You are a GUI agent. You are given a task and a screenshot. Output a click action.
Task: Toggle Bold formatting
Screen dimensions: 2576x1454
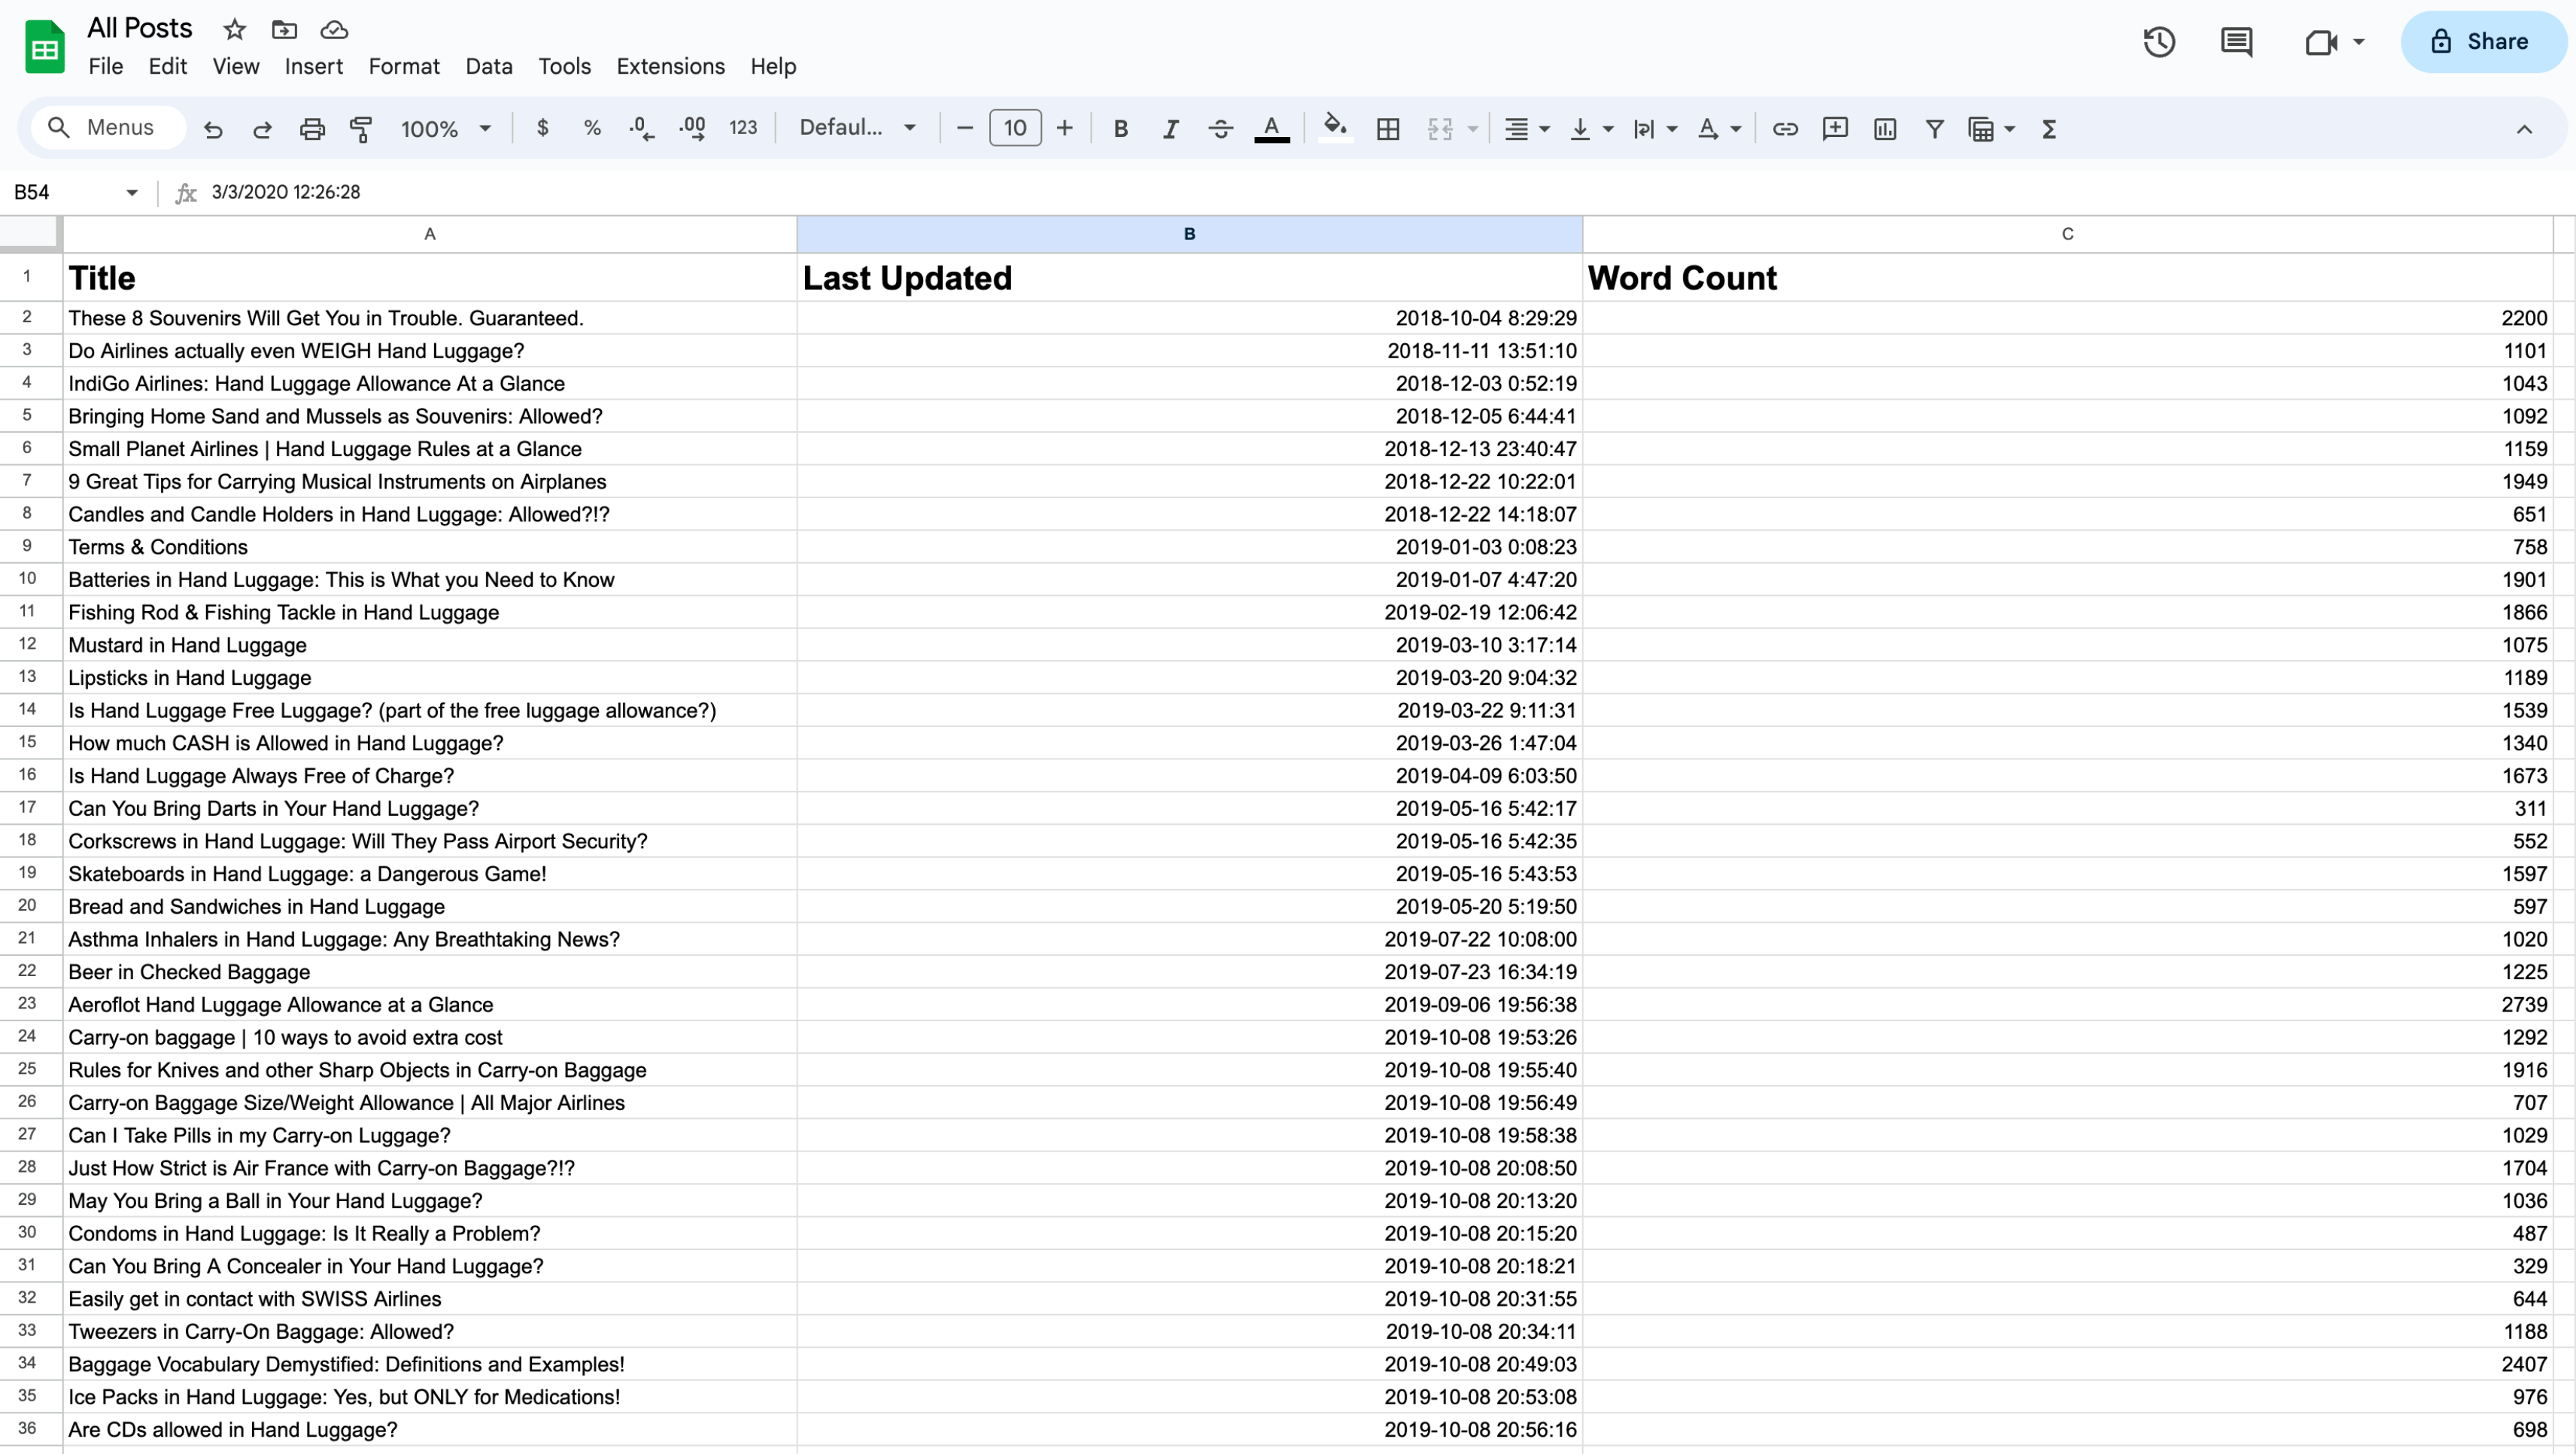coord(1121,128)
